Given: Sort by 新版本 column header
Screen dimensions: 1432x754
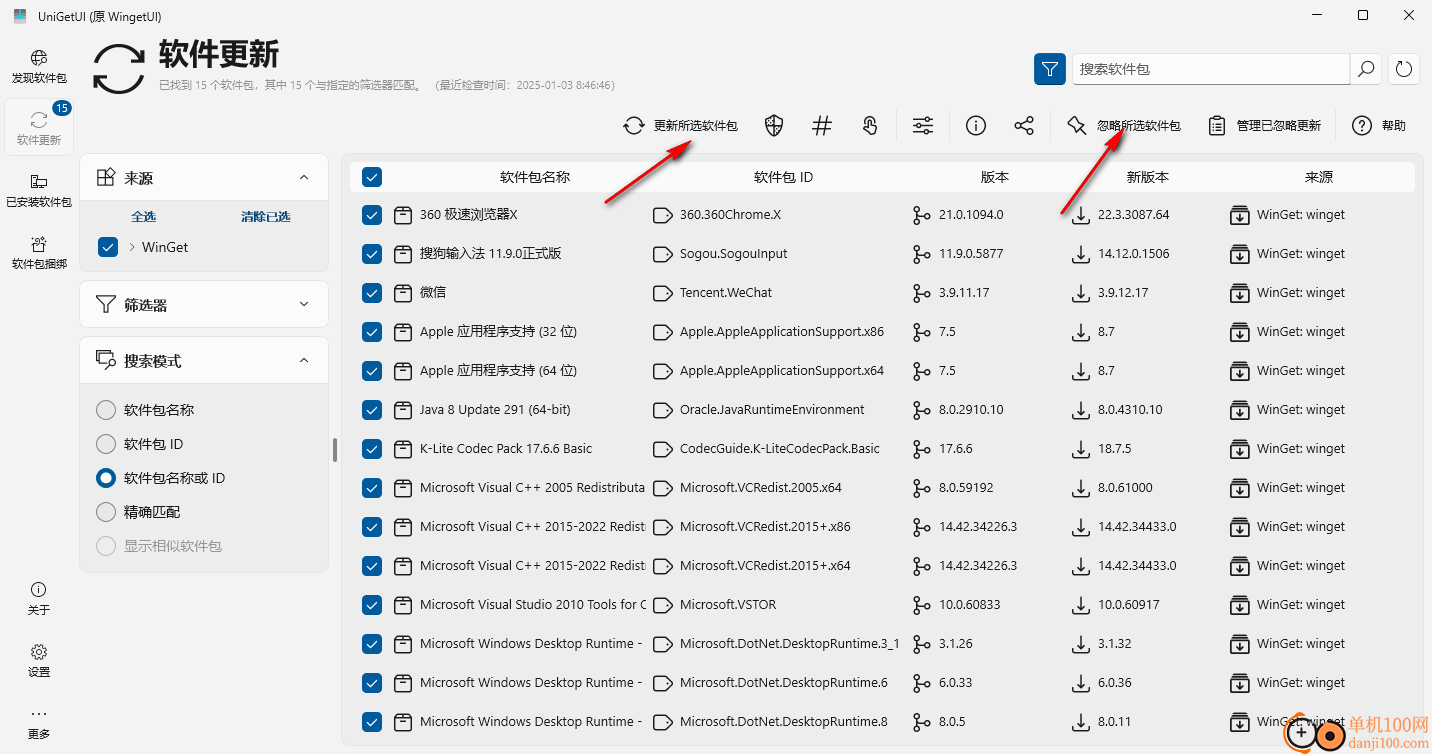Looking at the screenshot, I should 1148,177.
